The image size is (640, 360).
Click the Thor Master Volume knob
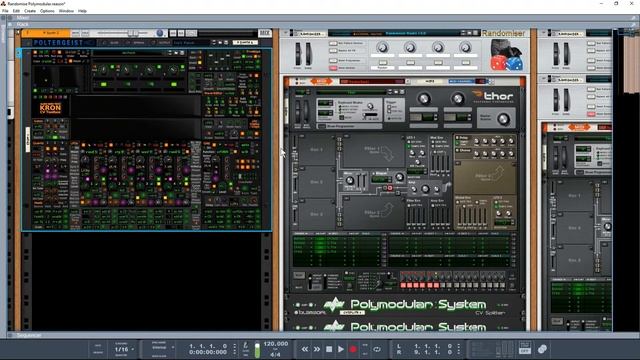[x=504, y=119]
